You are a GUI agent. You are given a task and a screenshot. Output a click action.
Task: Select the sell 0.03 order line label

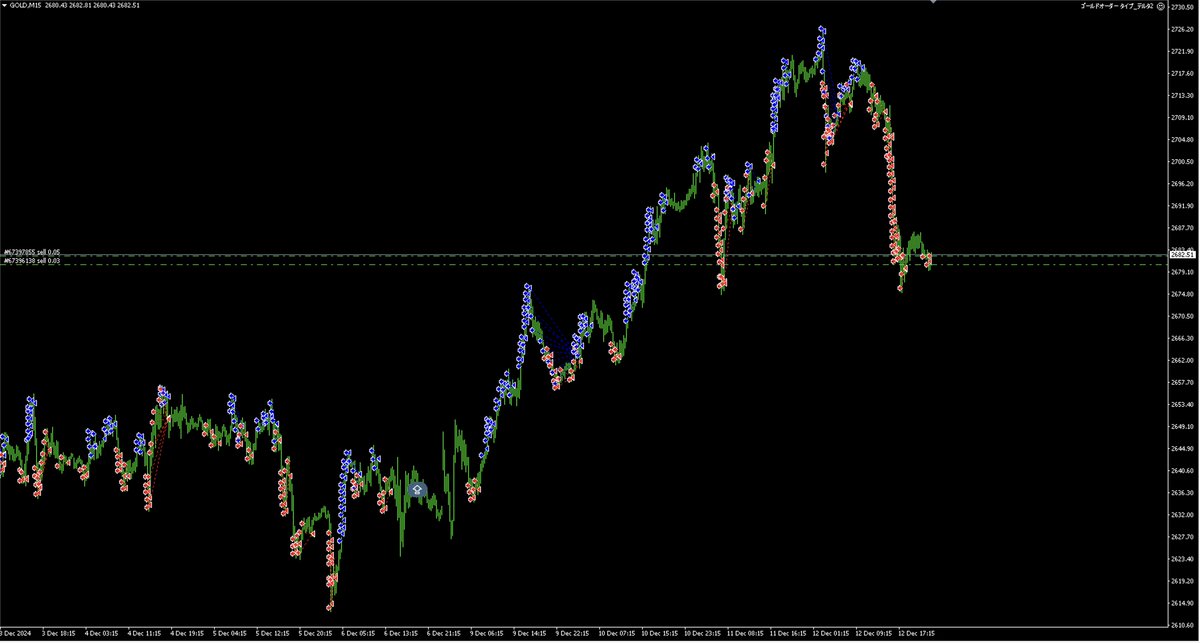coord(31,261)
